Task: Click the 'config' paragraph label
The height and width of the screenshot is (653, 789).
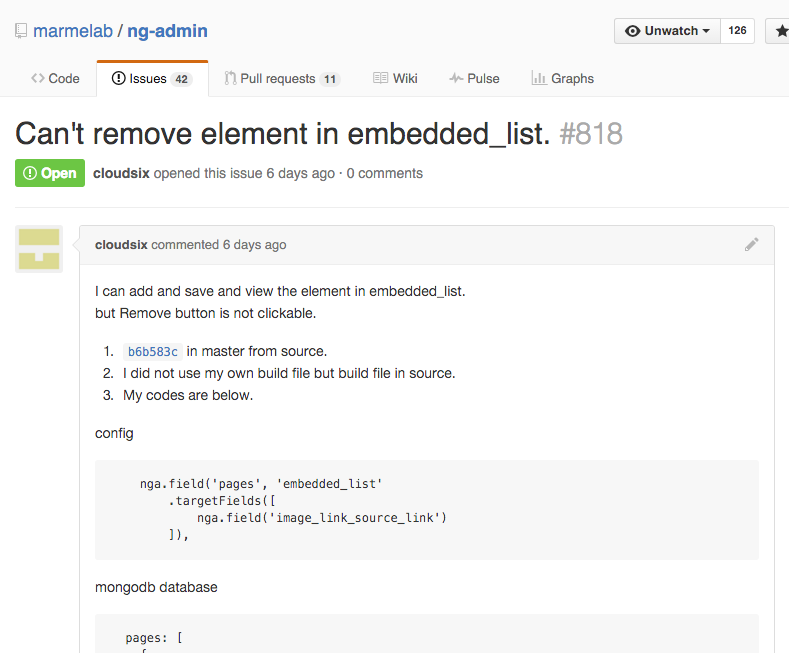Action: coord(114,433)
